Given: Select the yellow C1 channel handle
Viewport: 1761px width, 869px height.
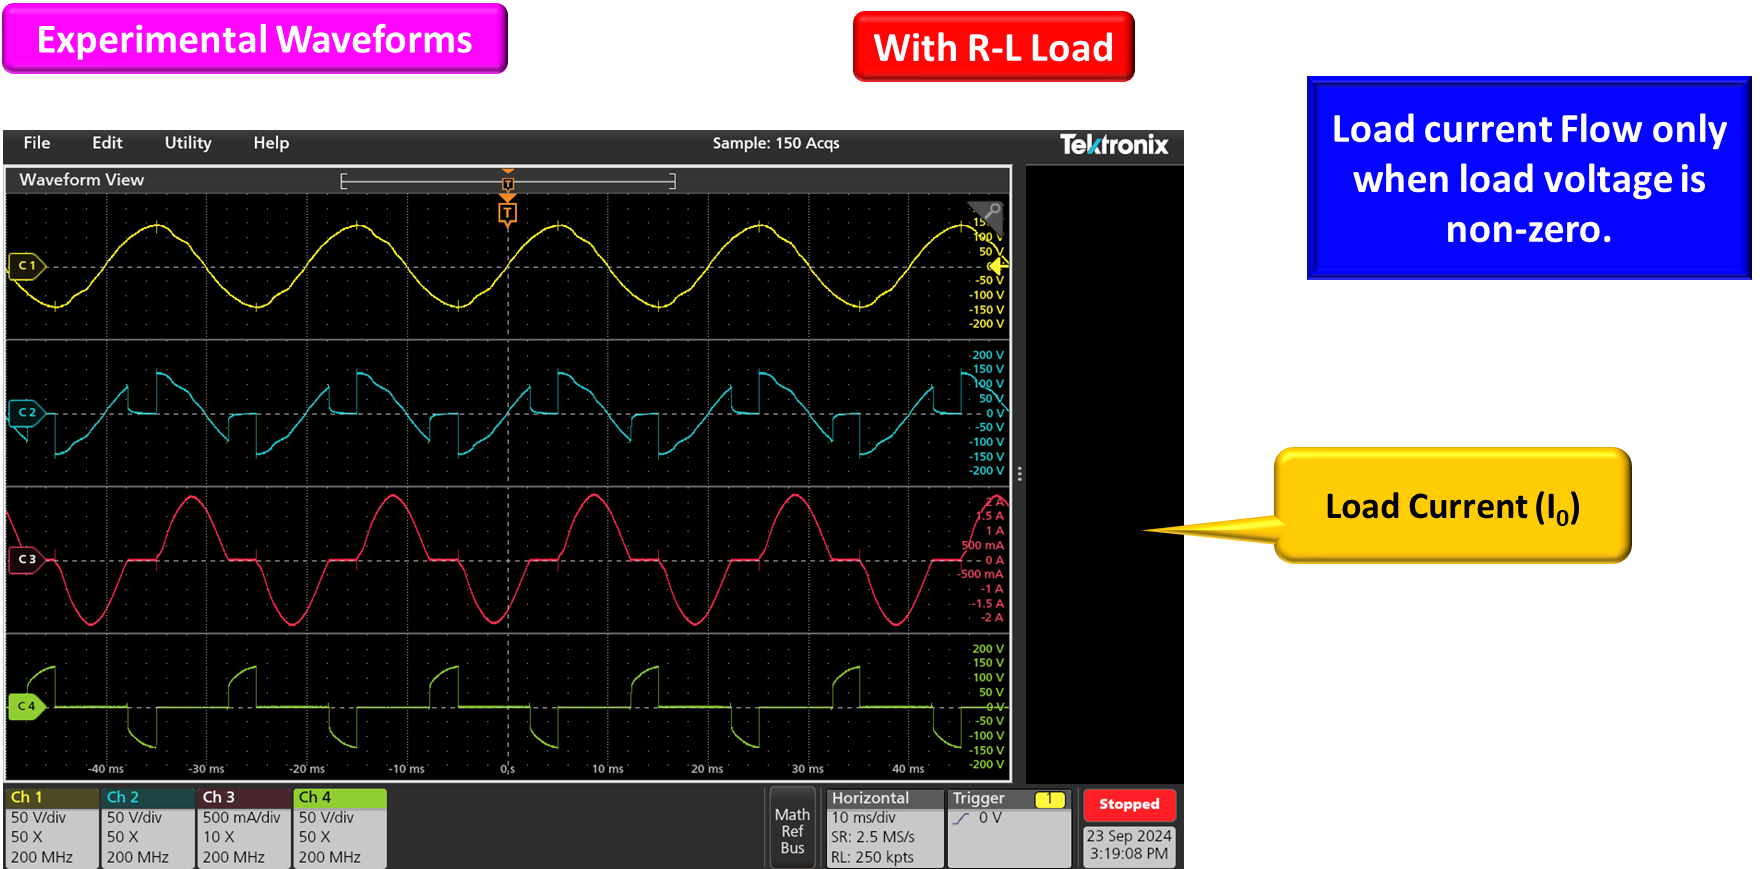Looking at the screenshot, I should (x=26, y=266).
